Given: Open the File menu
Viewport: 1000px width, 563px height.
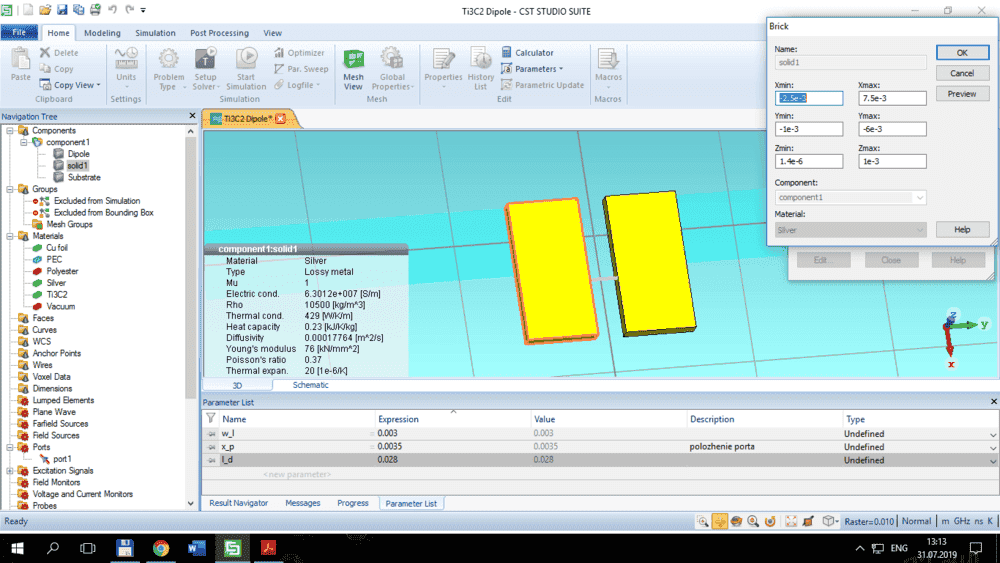Looking at the screenshot, I should click(x=18, y=33).
